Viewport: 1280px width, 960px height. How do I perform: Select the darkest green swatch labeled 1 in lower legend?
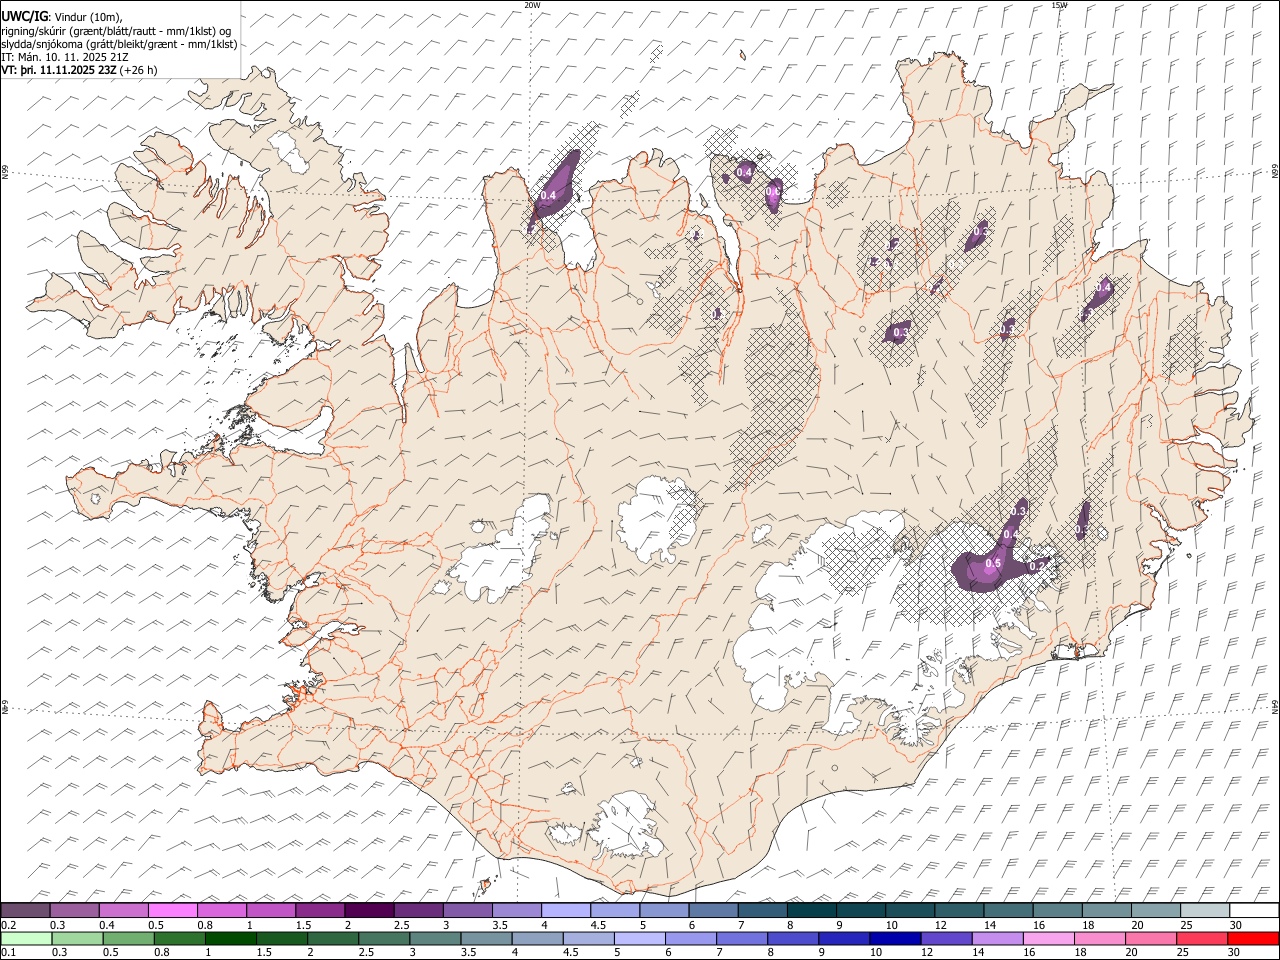(x=230, y=938)
